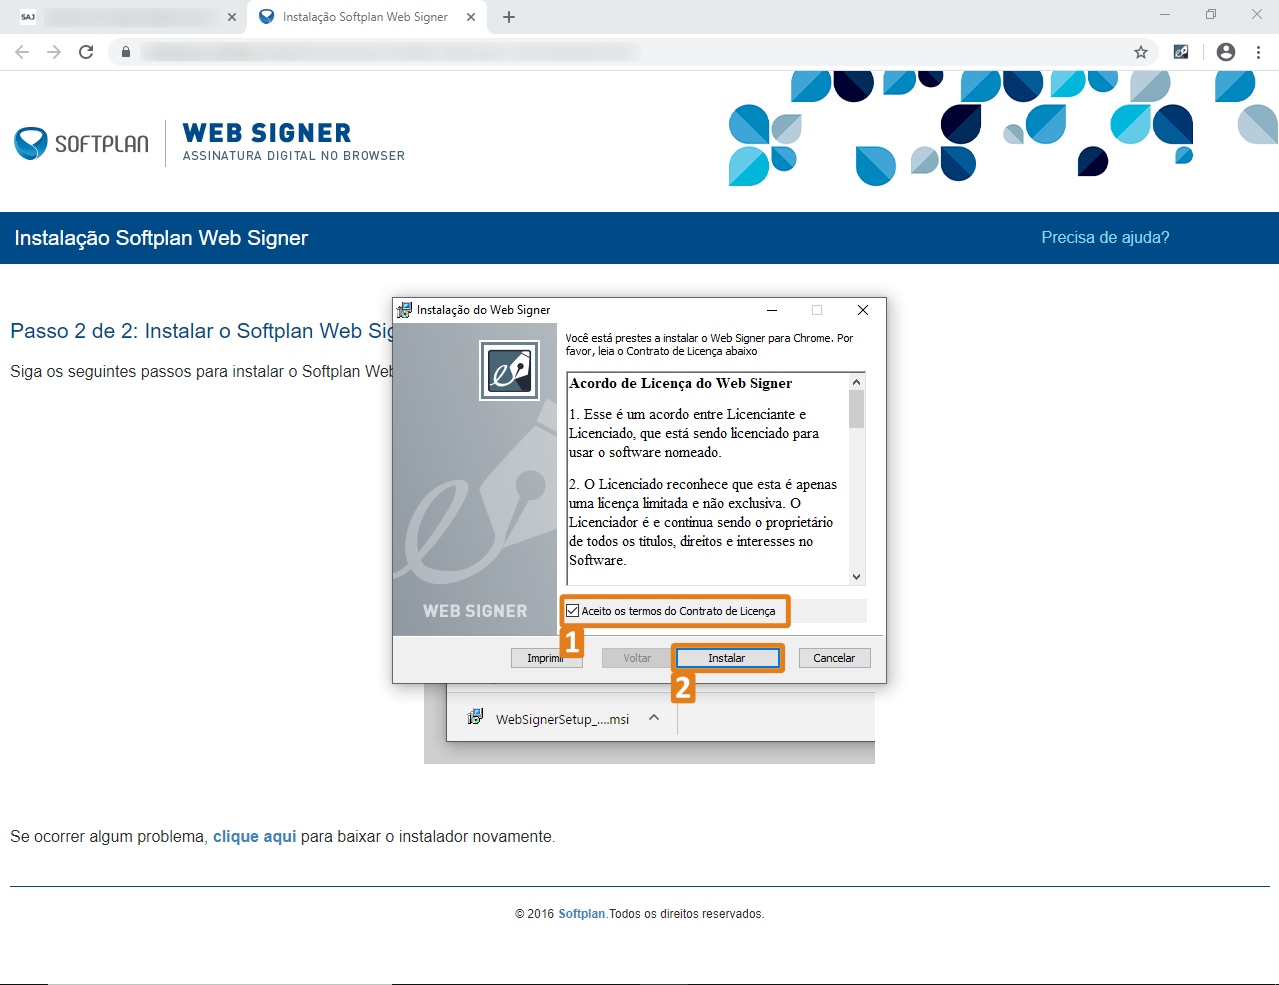Click the © 2016 copyright text
Viewport: 1279px width, 985px height.
click(535, 914)
